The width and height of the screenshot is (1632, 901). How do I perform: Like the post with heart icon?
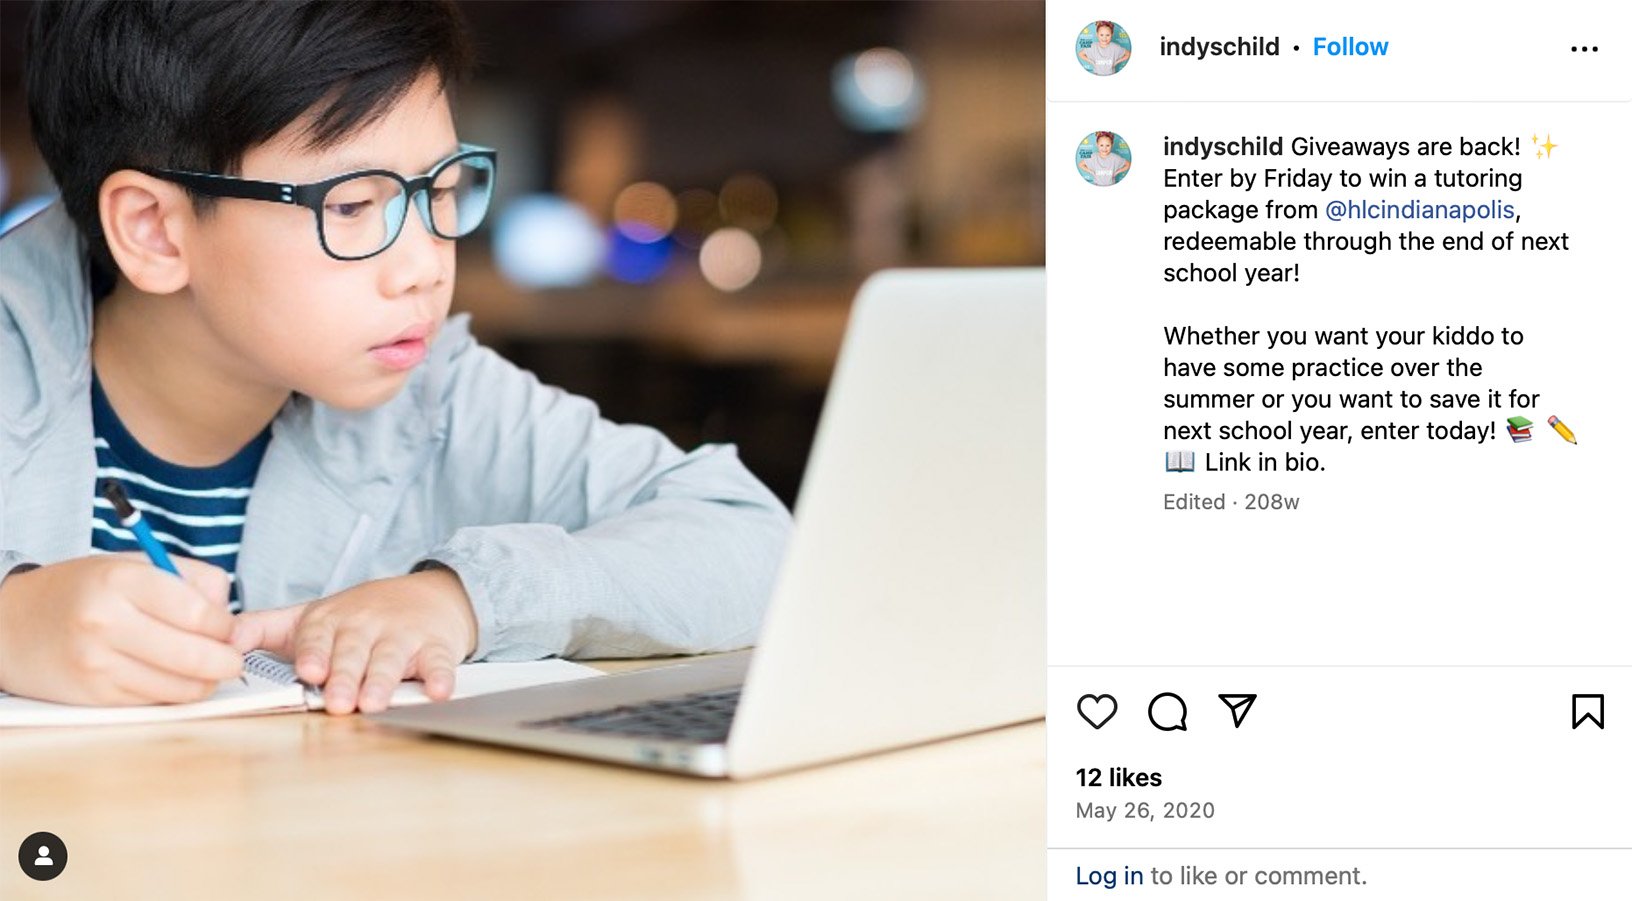[1097, 712]
